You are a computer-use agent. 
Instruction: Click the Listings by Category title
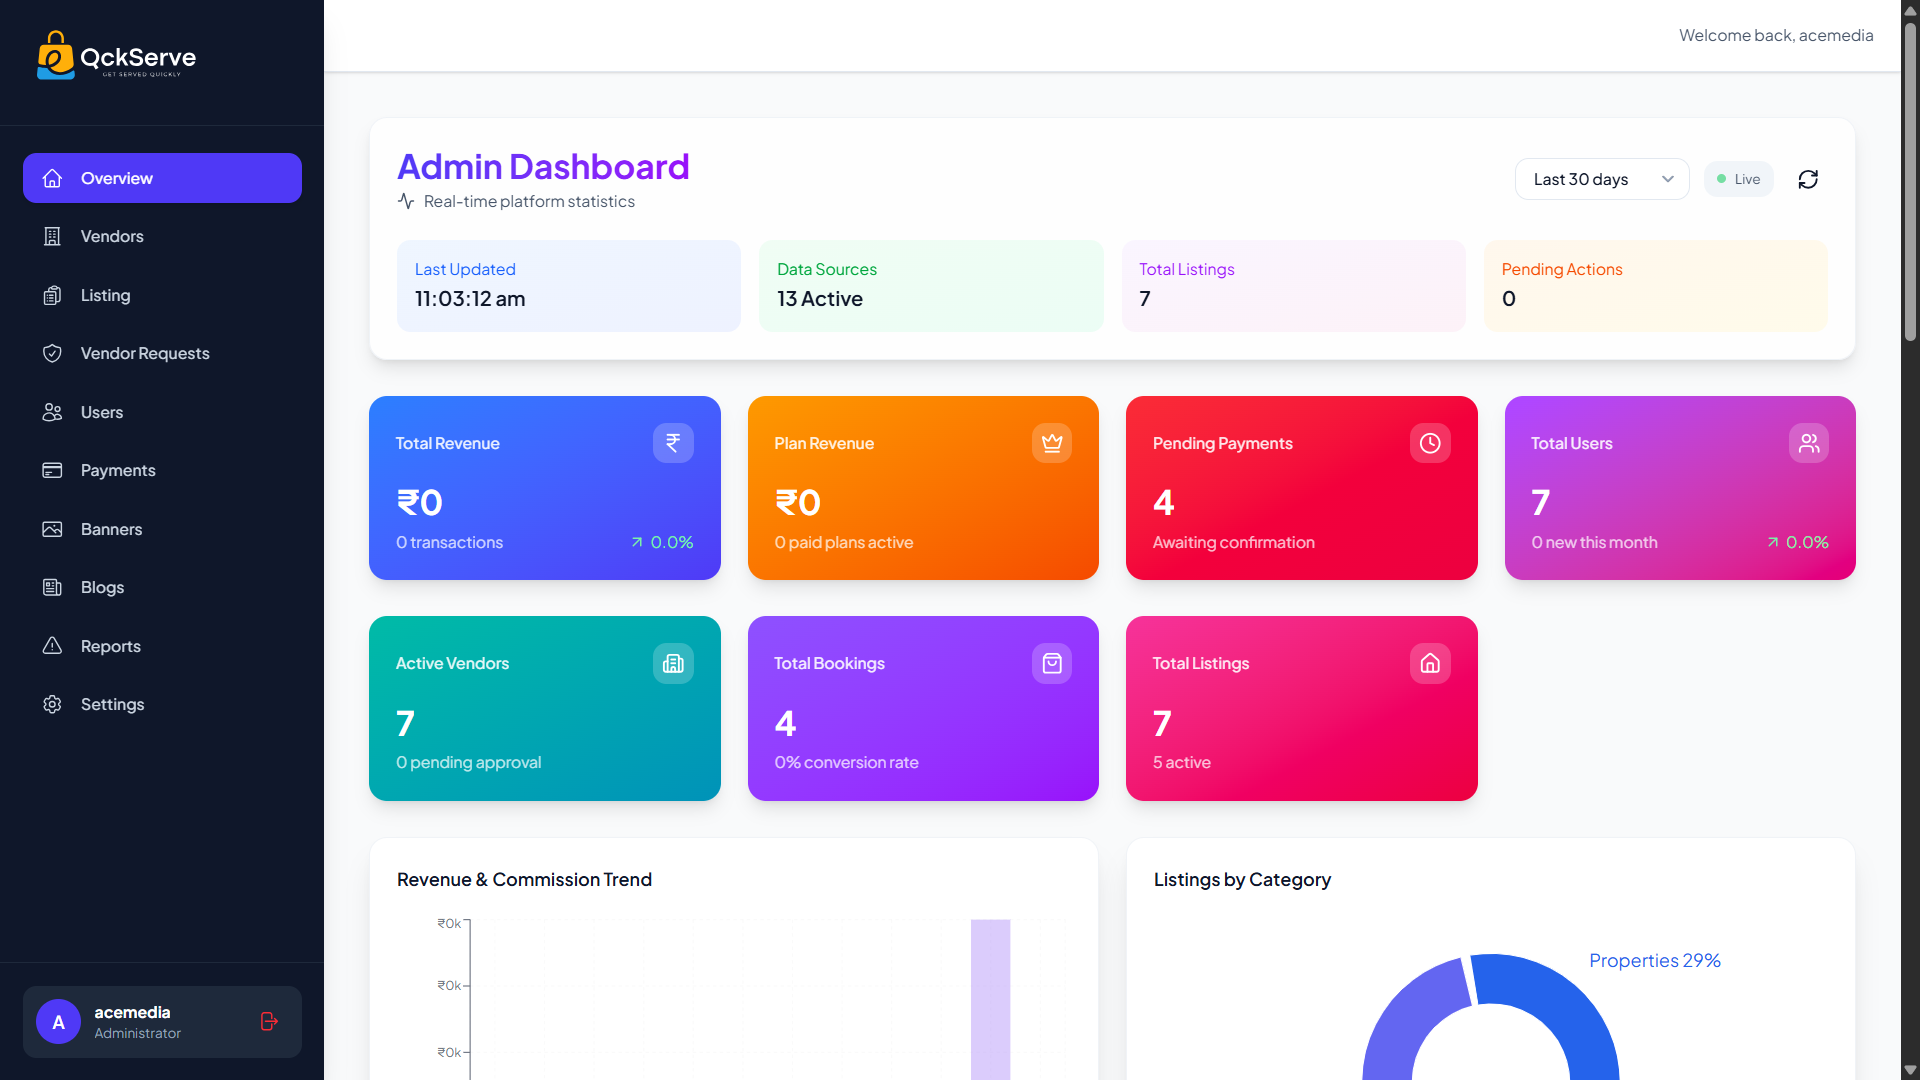point(1242,879)
